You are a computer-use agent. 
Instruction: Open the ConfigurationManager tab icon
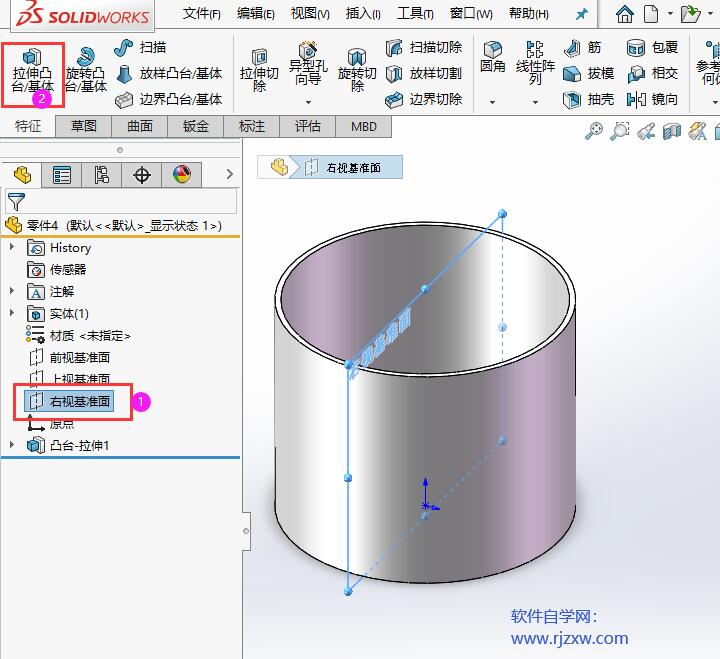coord(101,175)
